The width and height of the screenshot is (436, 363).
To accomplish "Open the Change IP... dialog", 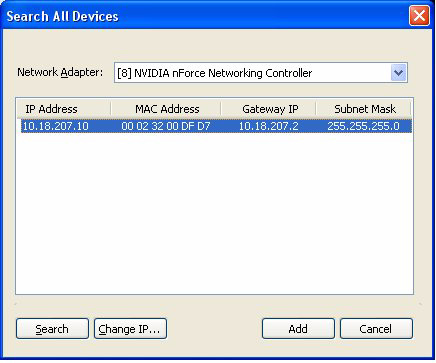I will [130, 329].
